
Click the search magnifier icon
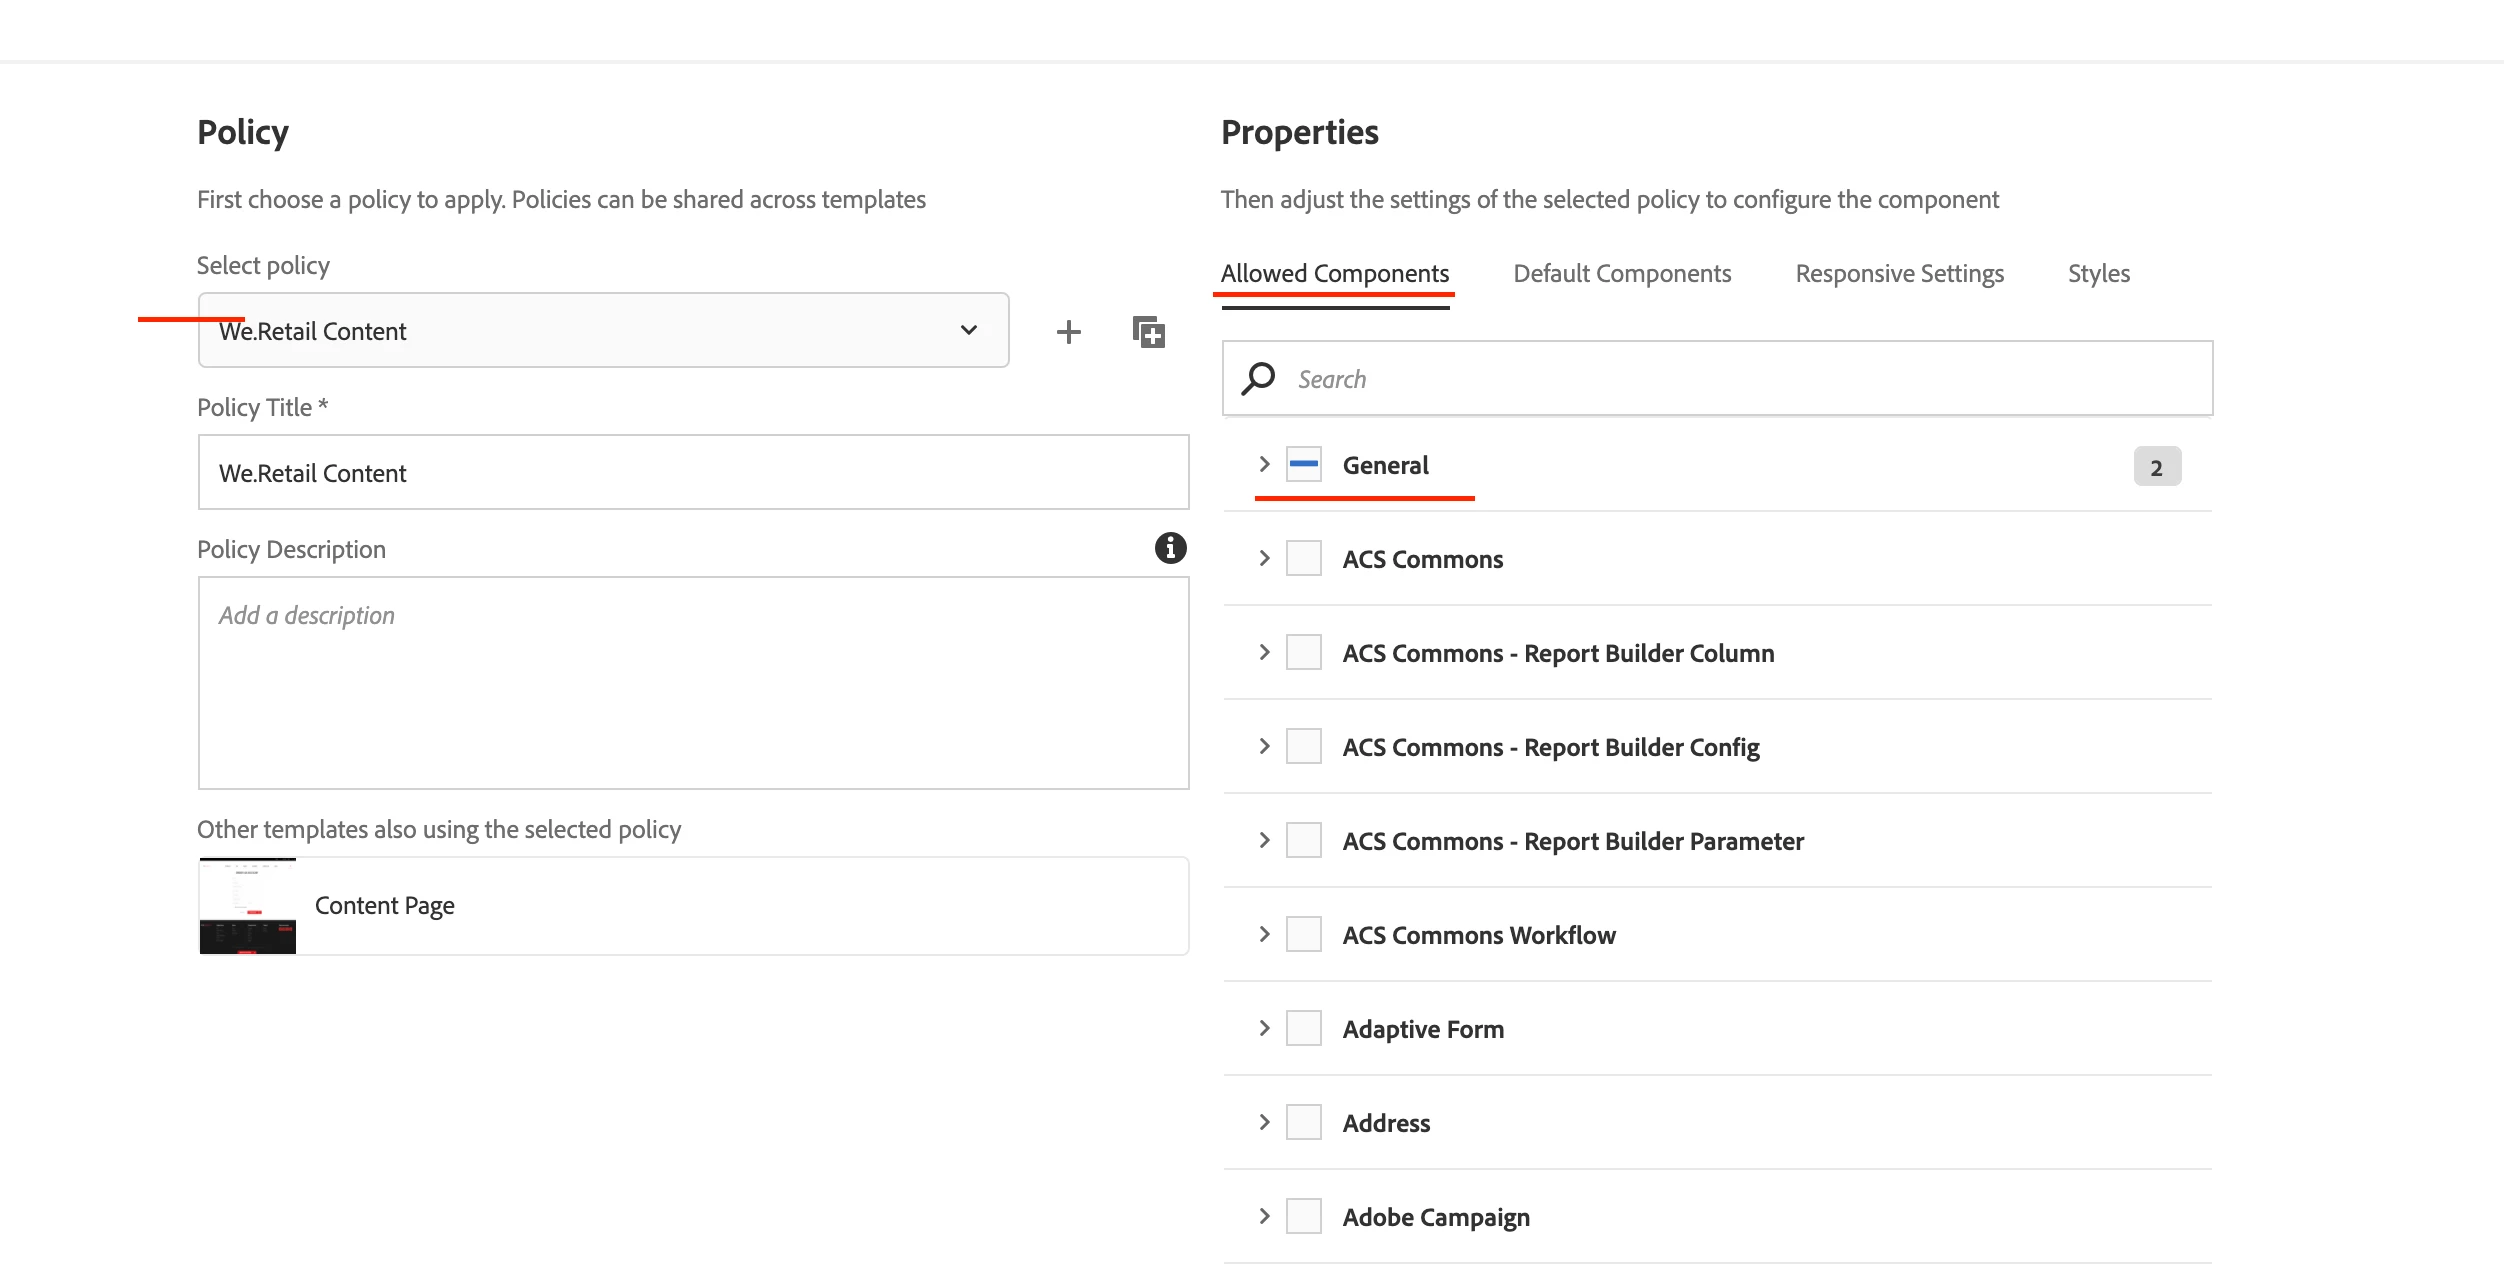(1258, 379)
